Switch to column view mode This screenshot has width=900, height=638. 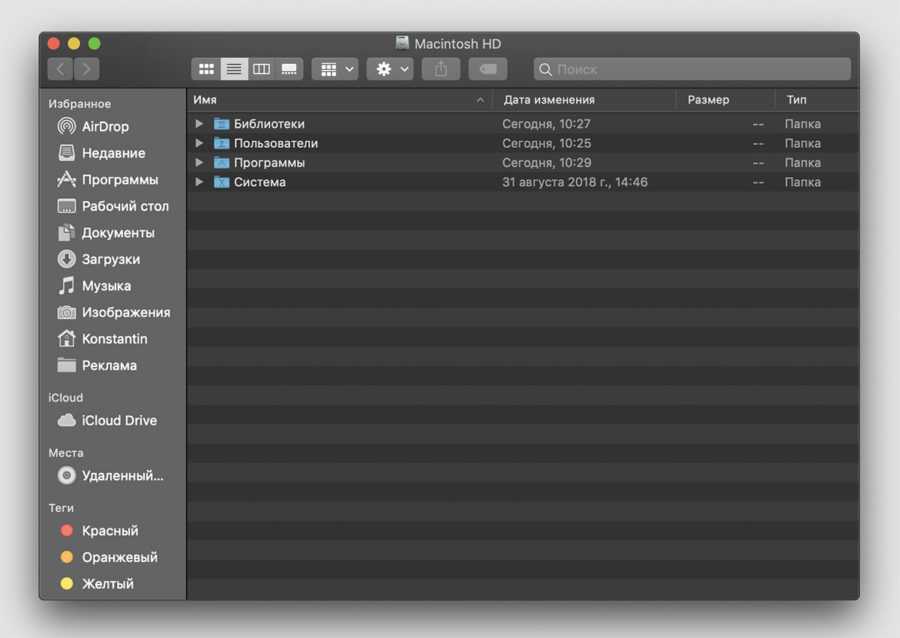click(261, 69)
